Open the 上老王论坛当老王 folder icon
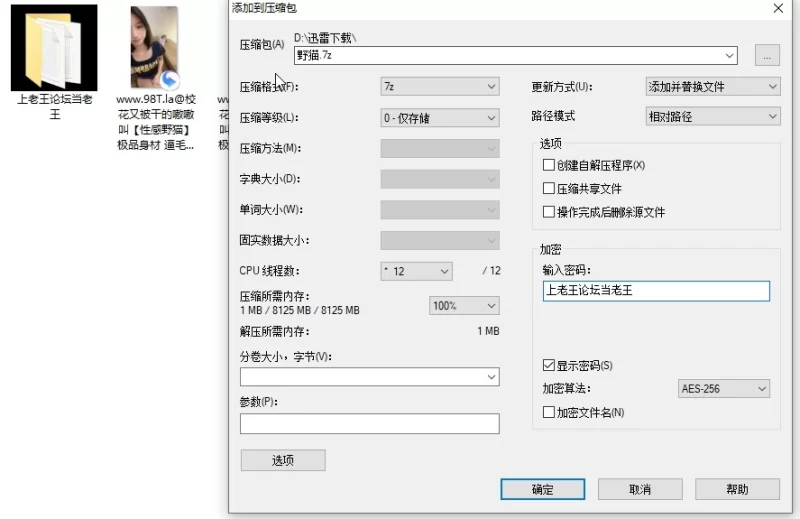The width and height of the screenshot is (800, 519). tap(54, 47)
